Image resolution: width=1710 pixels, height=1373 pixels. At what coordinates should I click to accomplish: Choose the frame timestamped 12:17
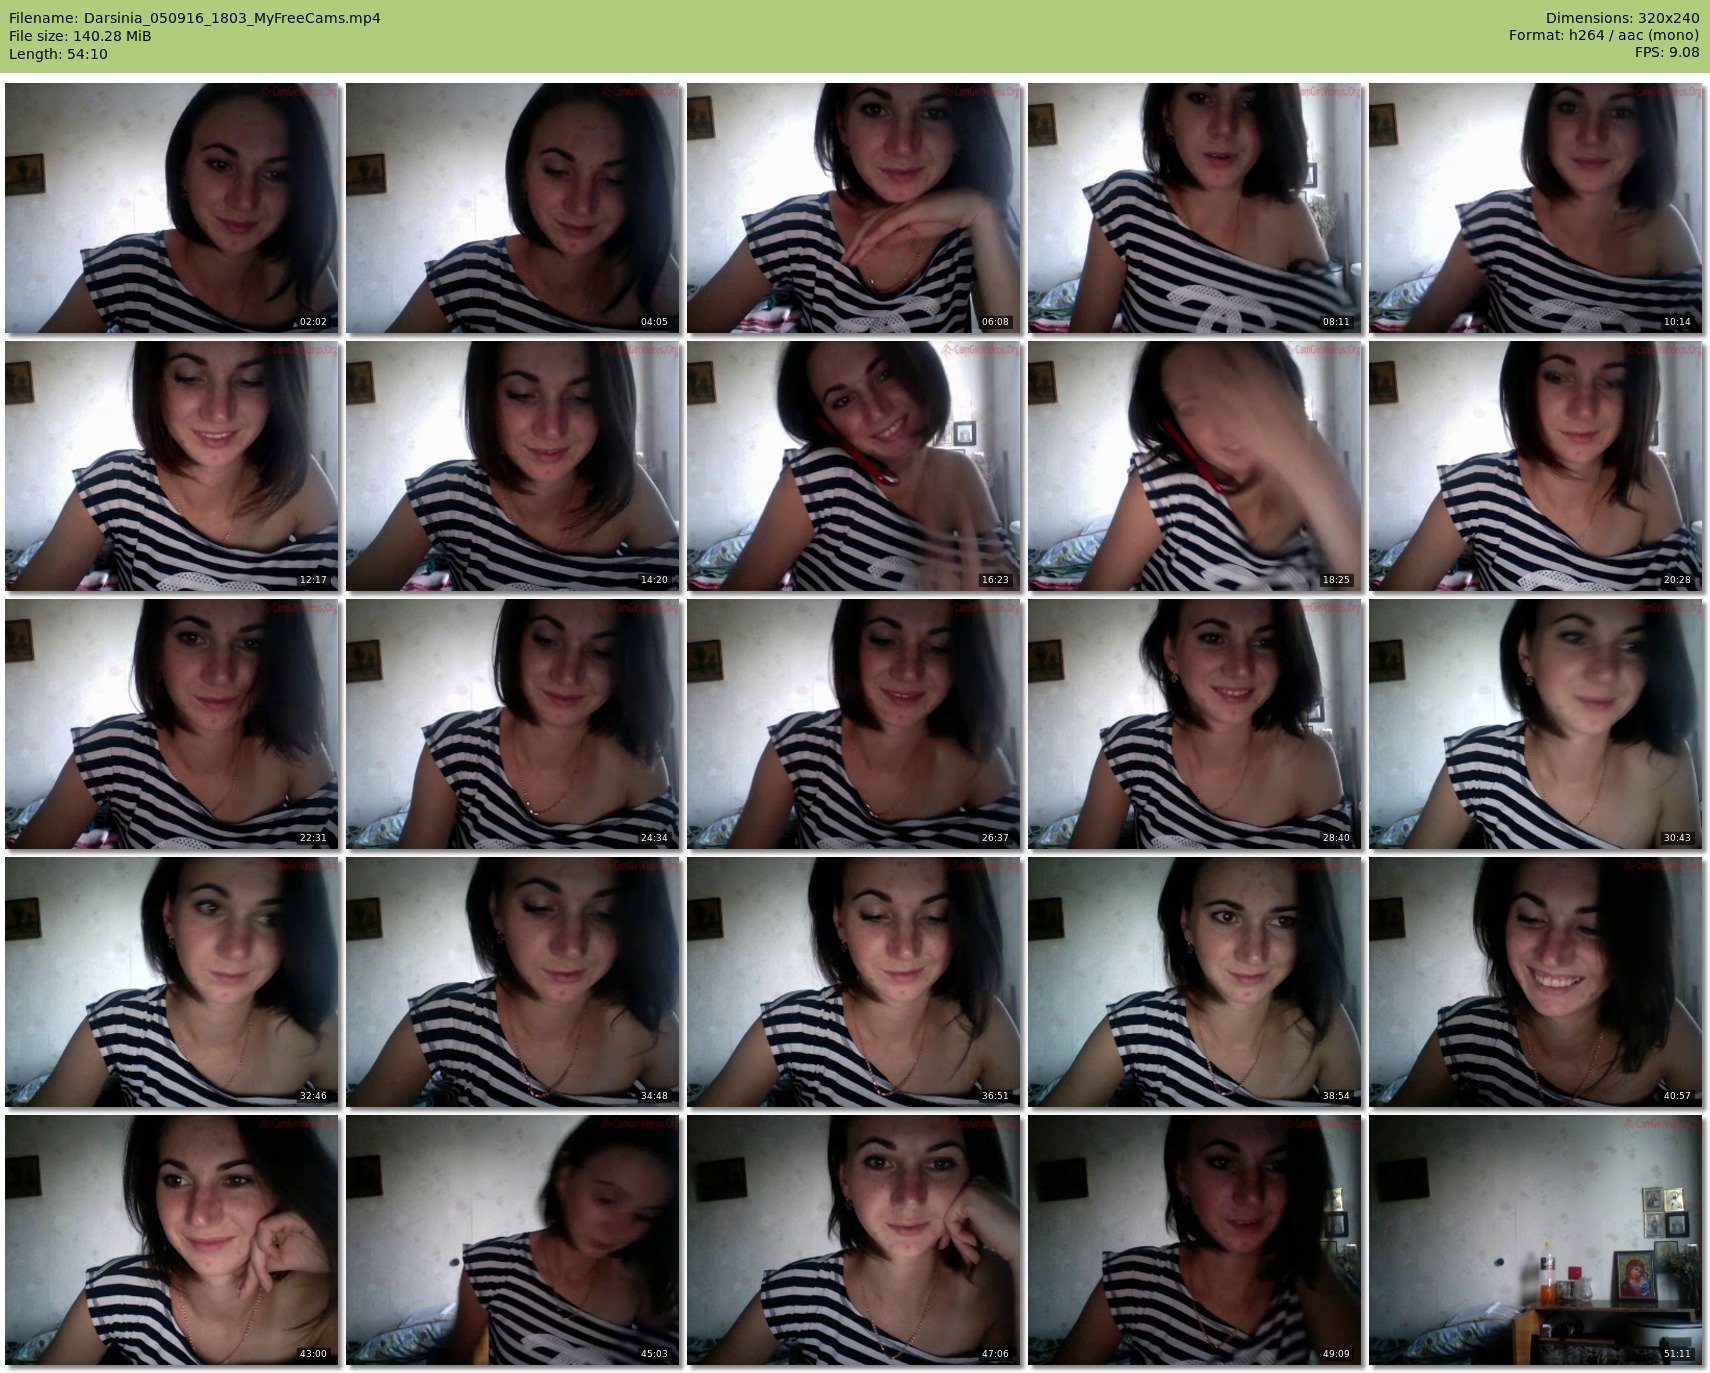172,466
